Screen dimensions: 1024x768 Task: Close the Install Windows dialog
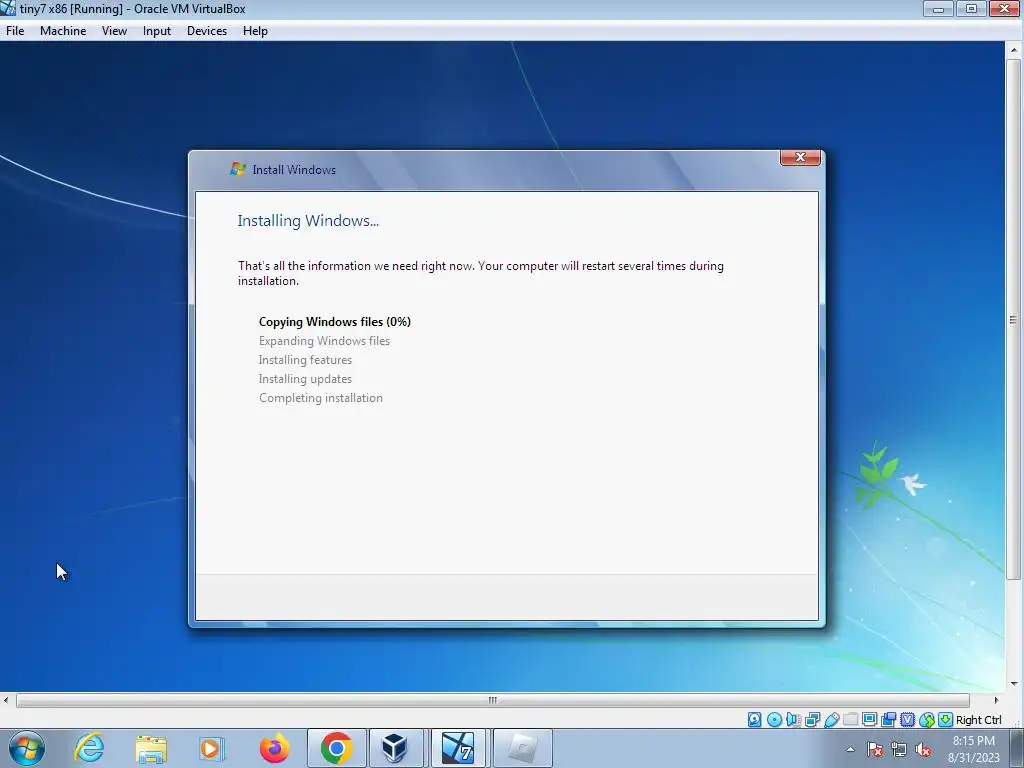point(800,157)
